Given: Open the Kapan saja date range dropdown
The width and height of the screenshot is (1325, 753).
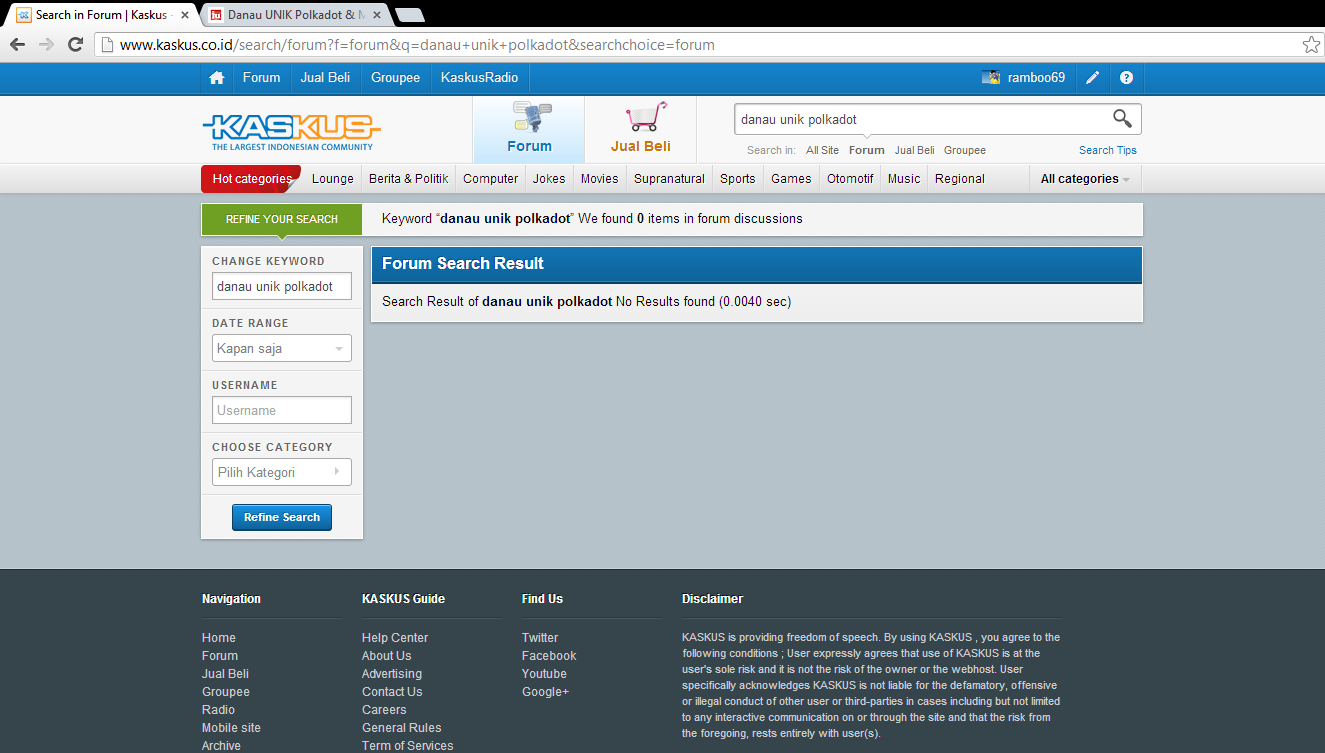Looking at the screenshot, I should [282, 348].
